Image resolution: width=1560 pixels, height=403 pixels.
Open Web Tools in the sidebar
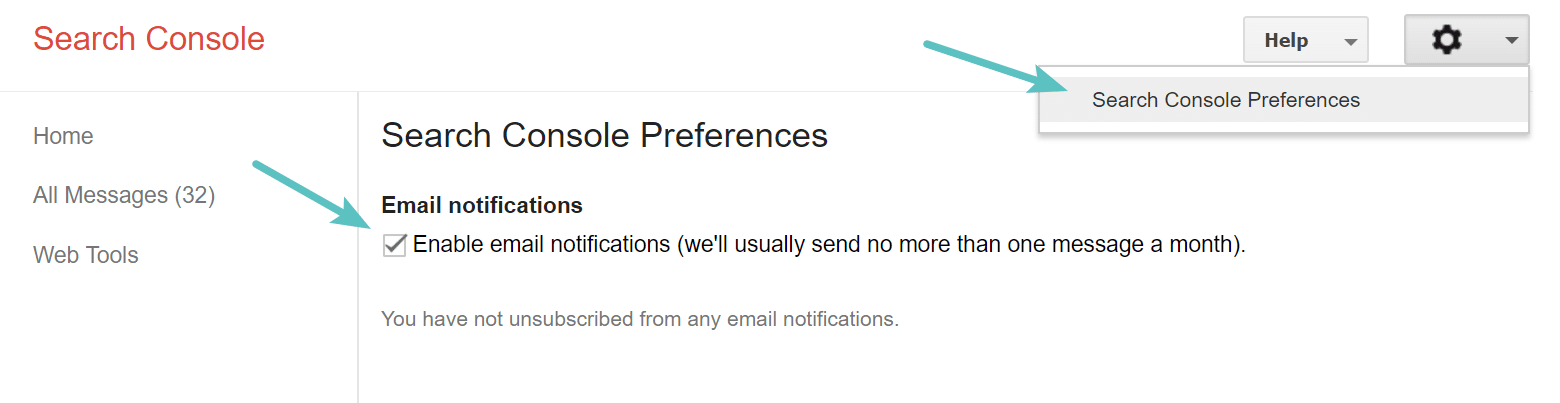tap(86, 255)
